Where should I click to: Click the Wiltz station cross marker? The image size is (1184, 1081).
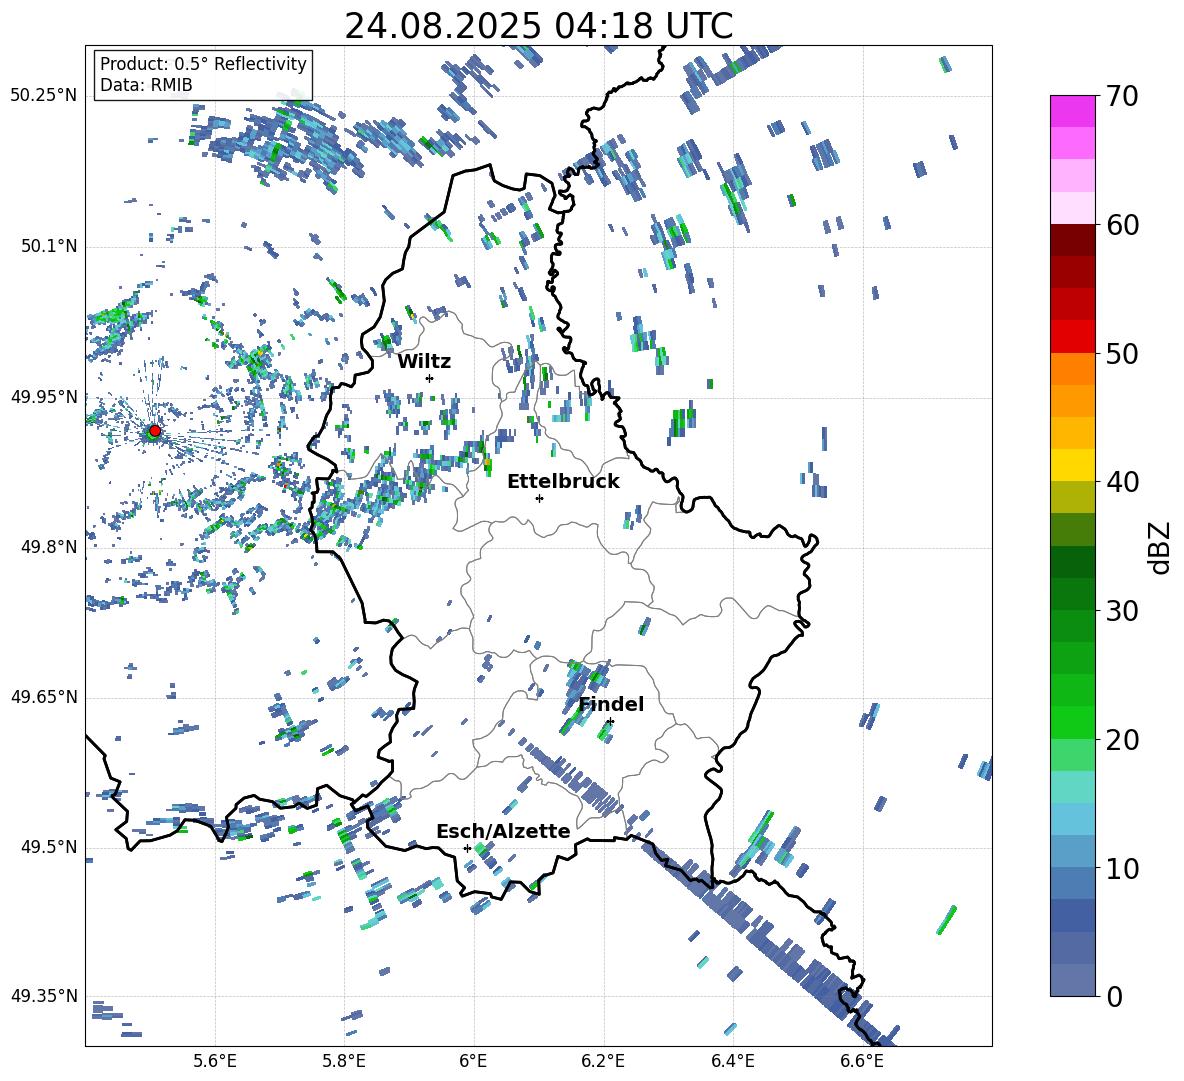[430, 378]
